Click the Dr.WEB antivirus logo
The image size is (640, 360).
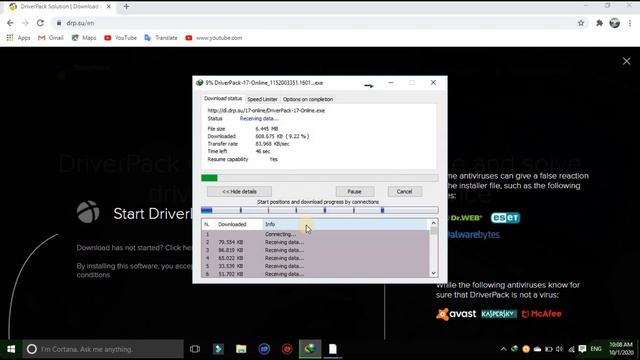(x=465, y=218)
